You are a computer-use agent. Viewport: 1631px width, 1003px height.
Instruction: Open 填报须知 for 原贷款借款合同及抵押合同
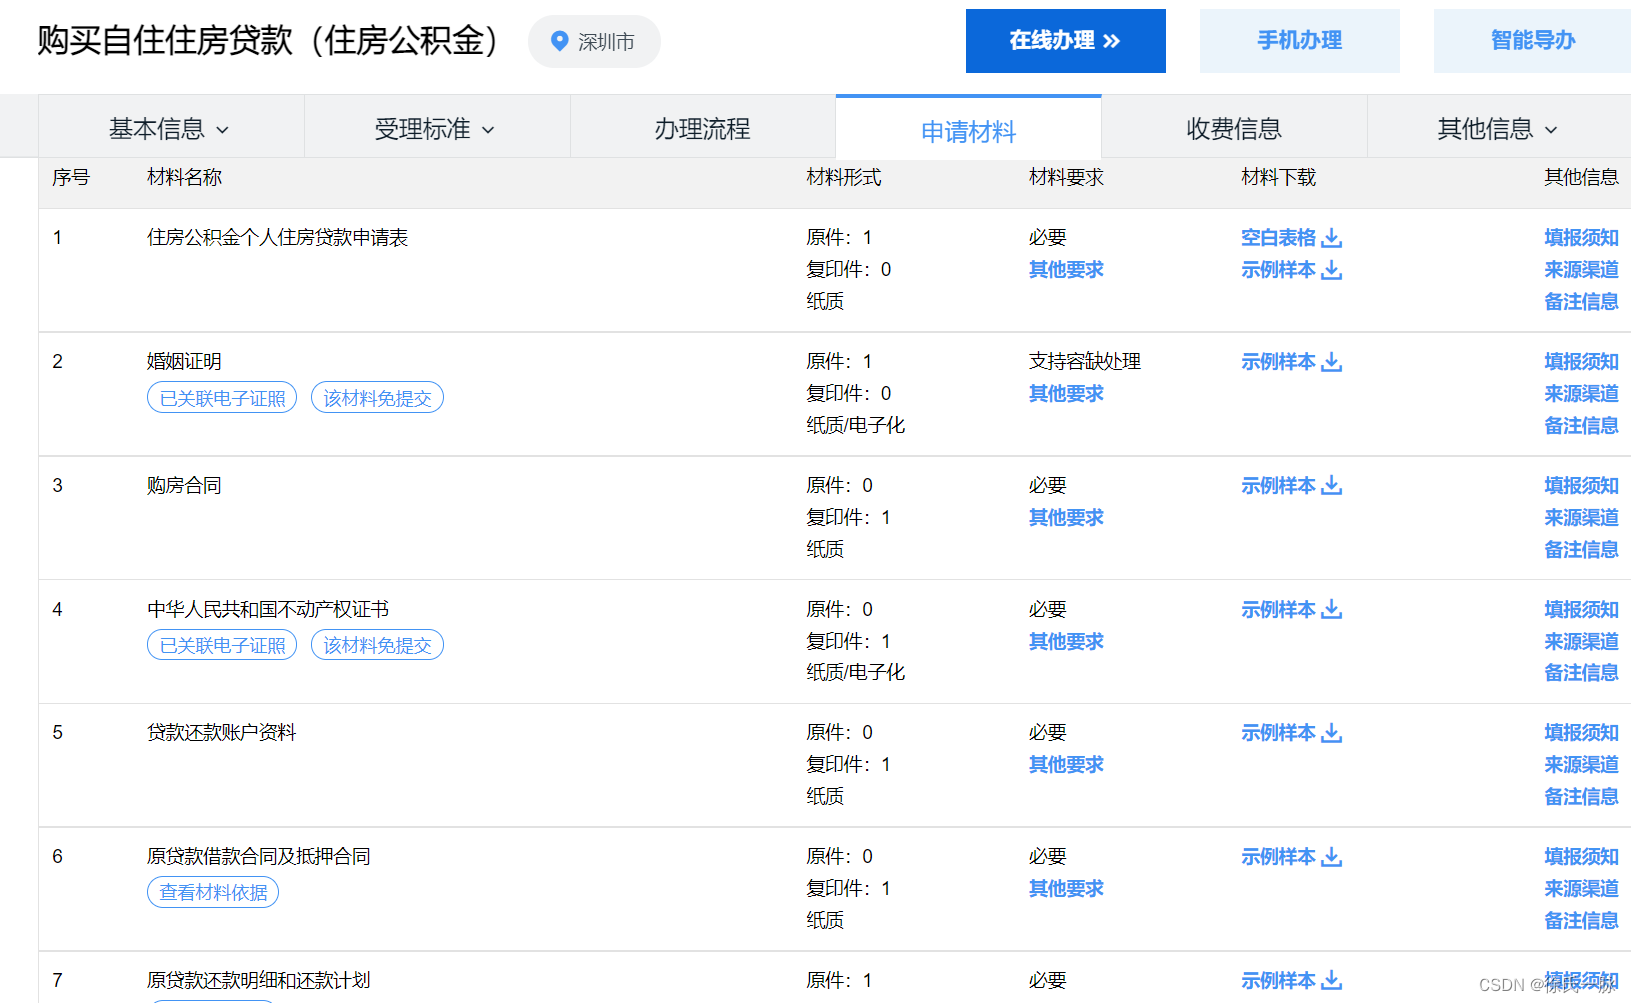click(1581, 857)
